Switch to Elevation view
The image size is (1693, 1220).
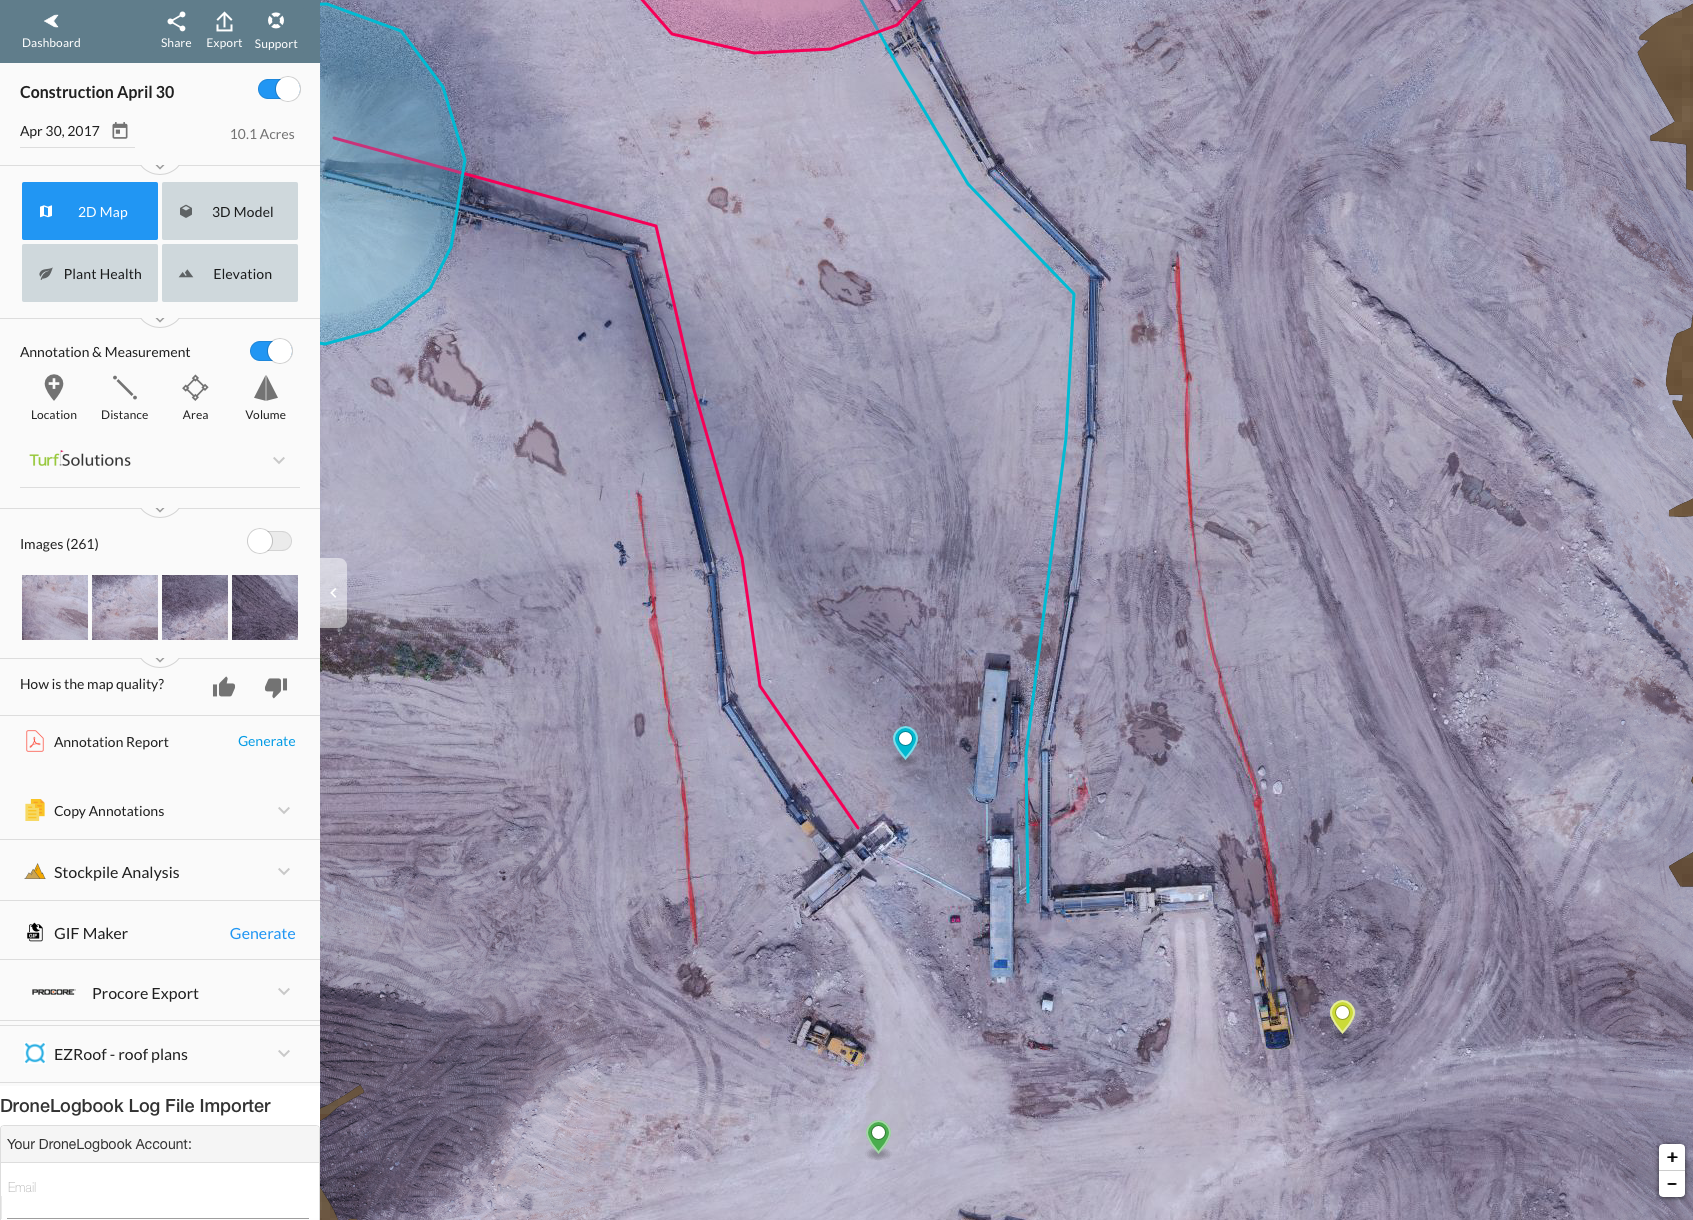tap(230, 273)
